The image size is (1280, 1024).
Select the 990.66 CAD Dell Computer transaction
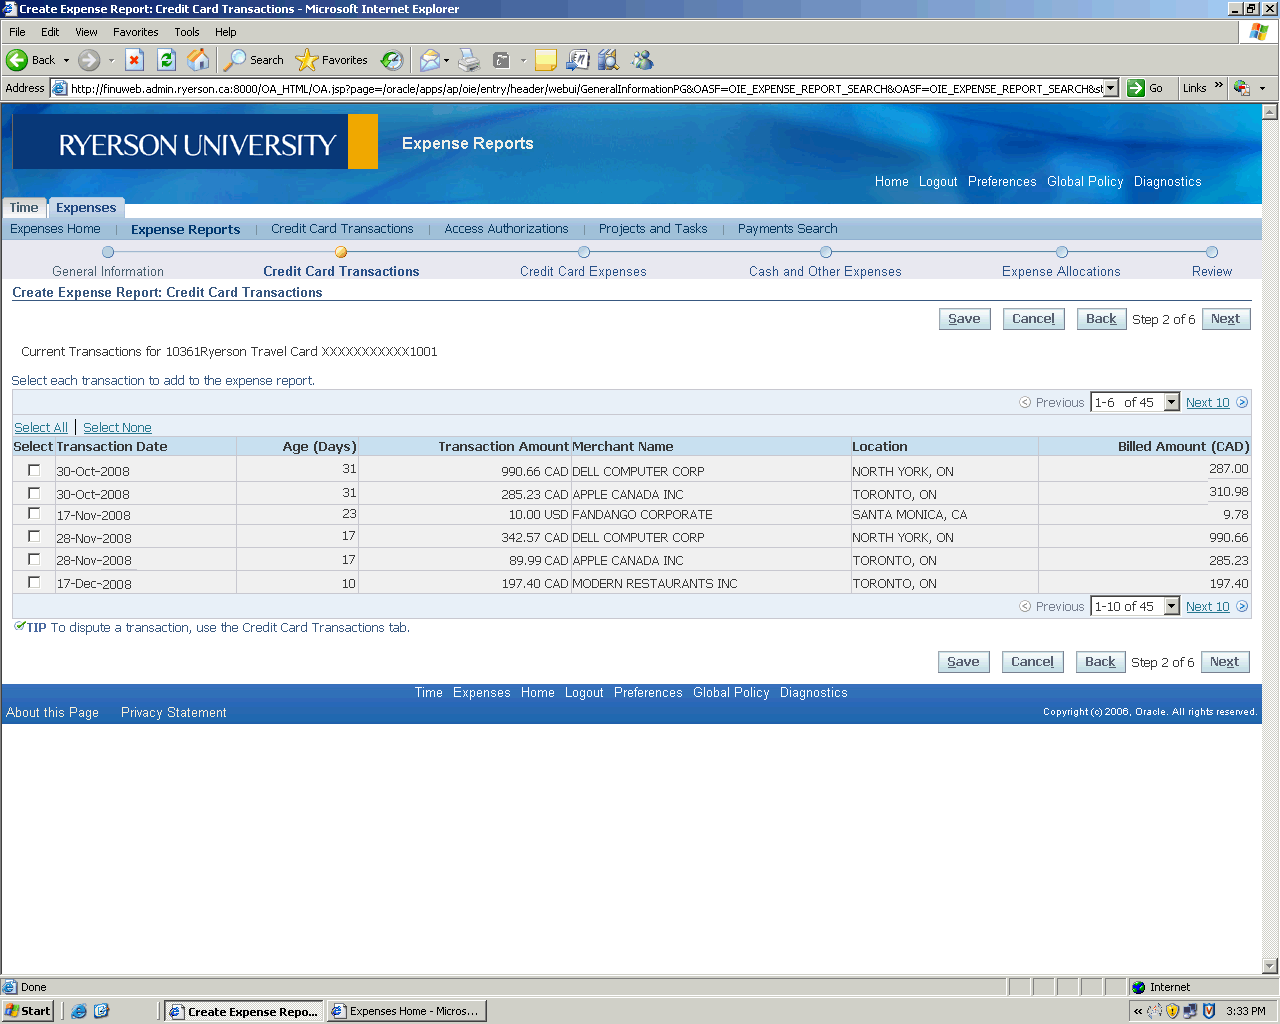(34, 470)
